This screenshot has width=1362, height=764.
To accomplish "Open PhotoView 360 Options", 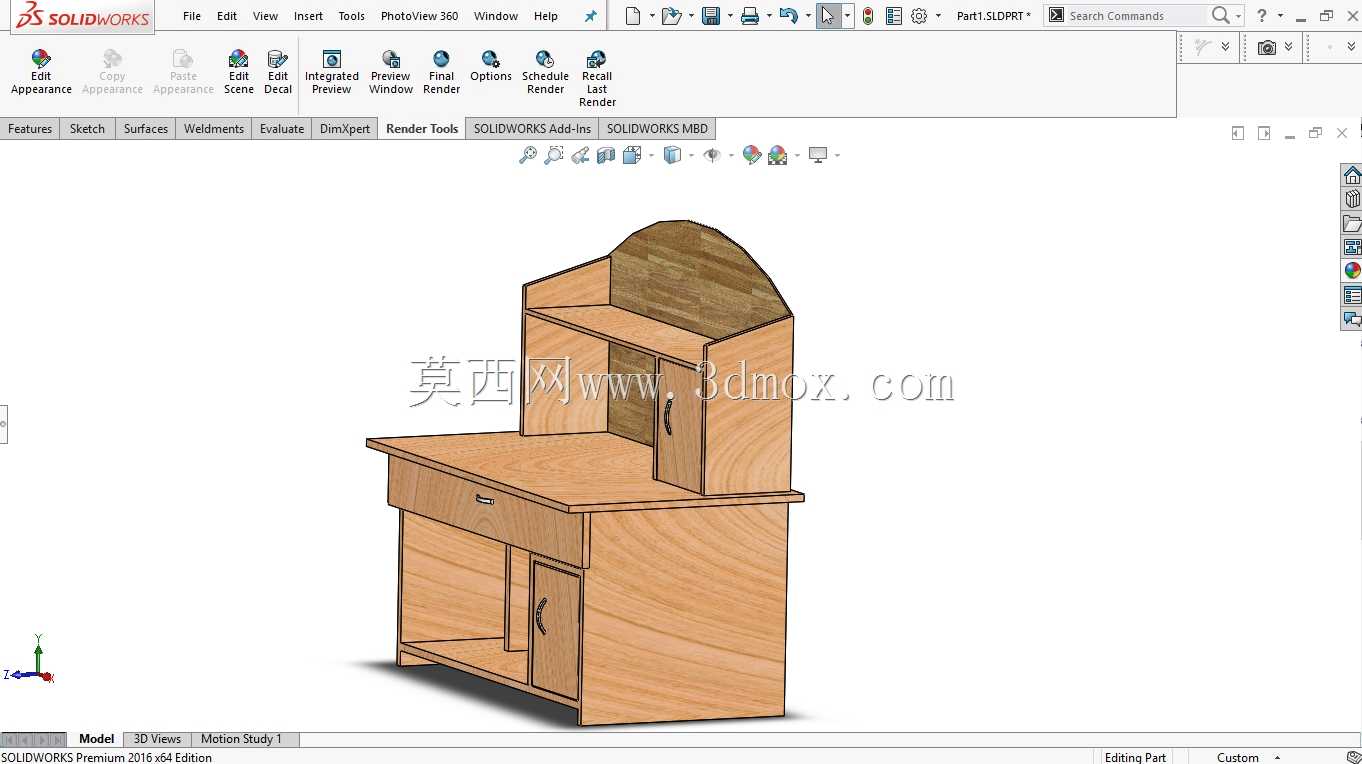I will (x=491, y=66).
